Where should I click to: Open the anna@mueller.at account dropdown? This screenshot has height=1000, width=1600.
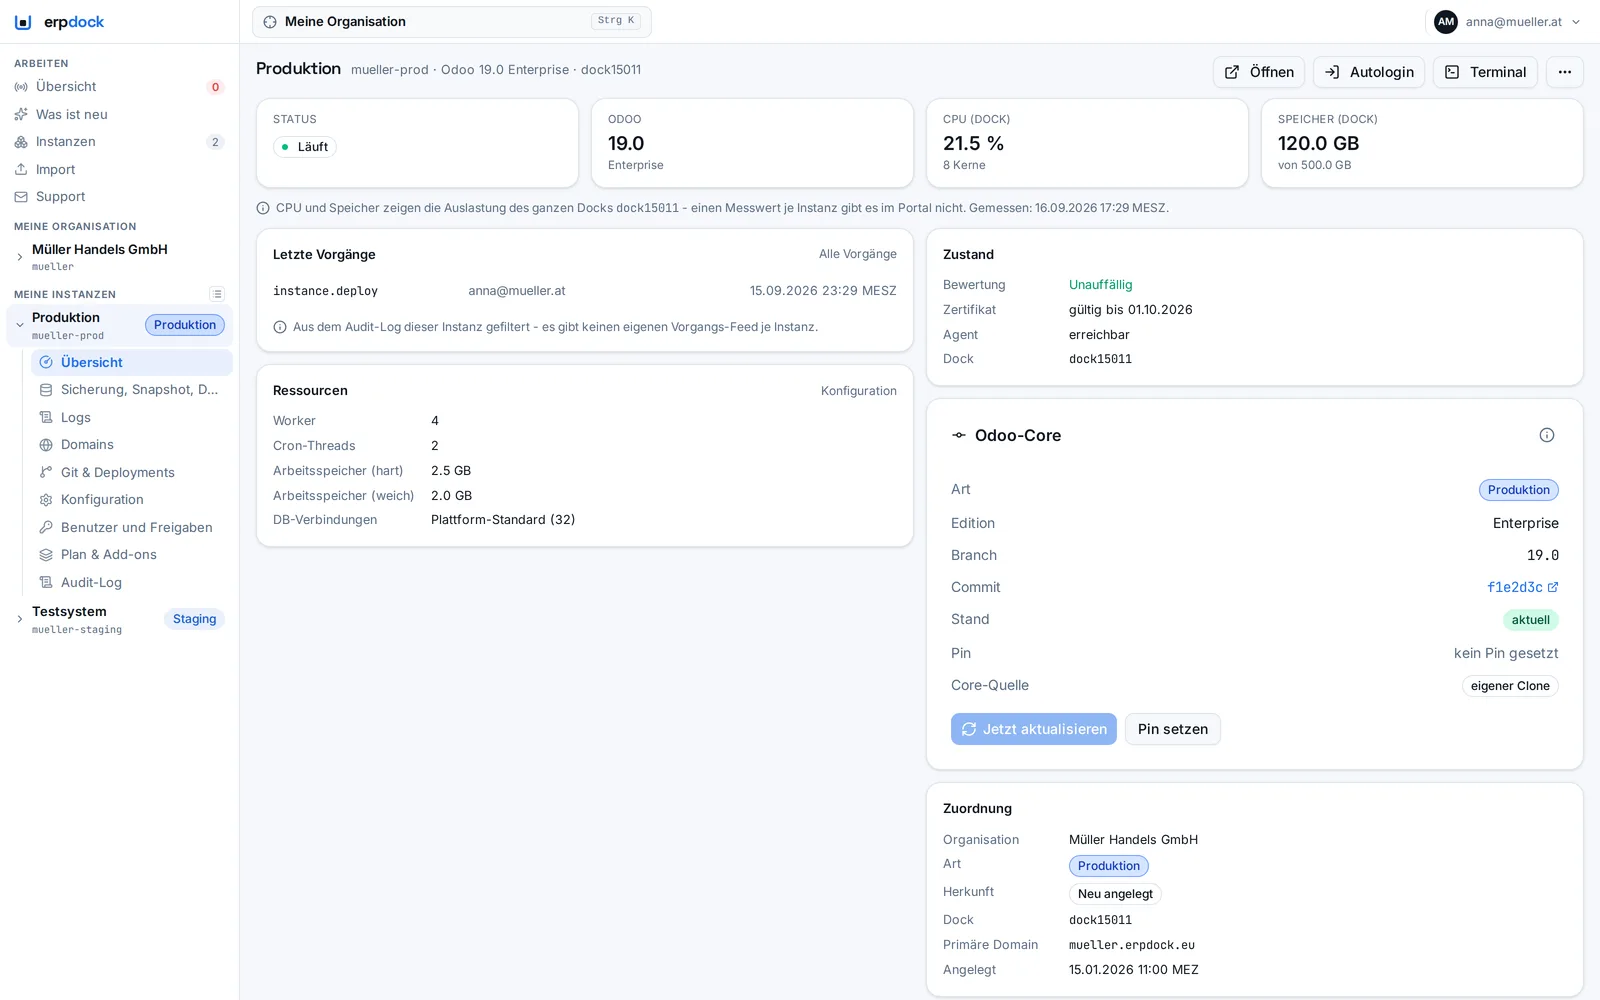coord(1507,22)
